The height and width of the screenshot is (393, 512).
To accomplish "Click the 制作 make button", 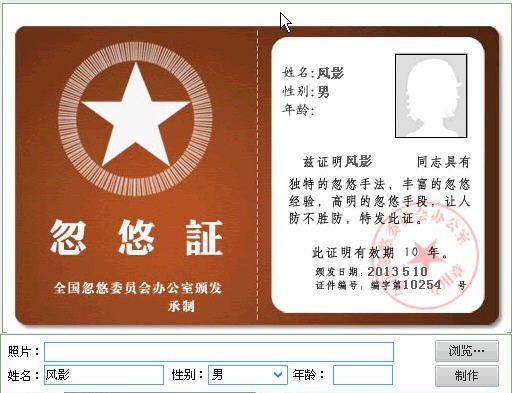I will click(x=467, y=376).
